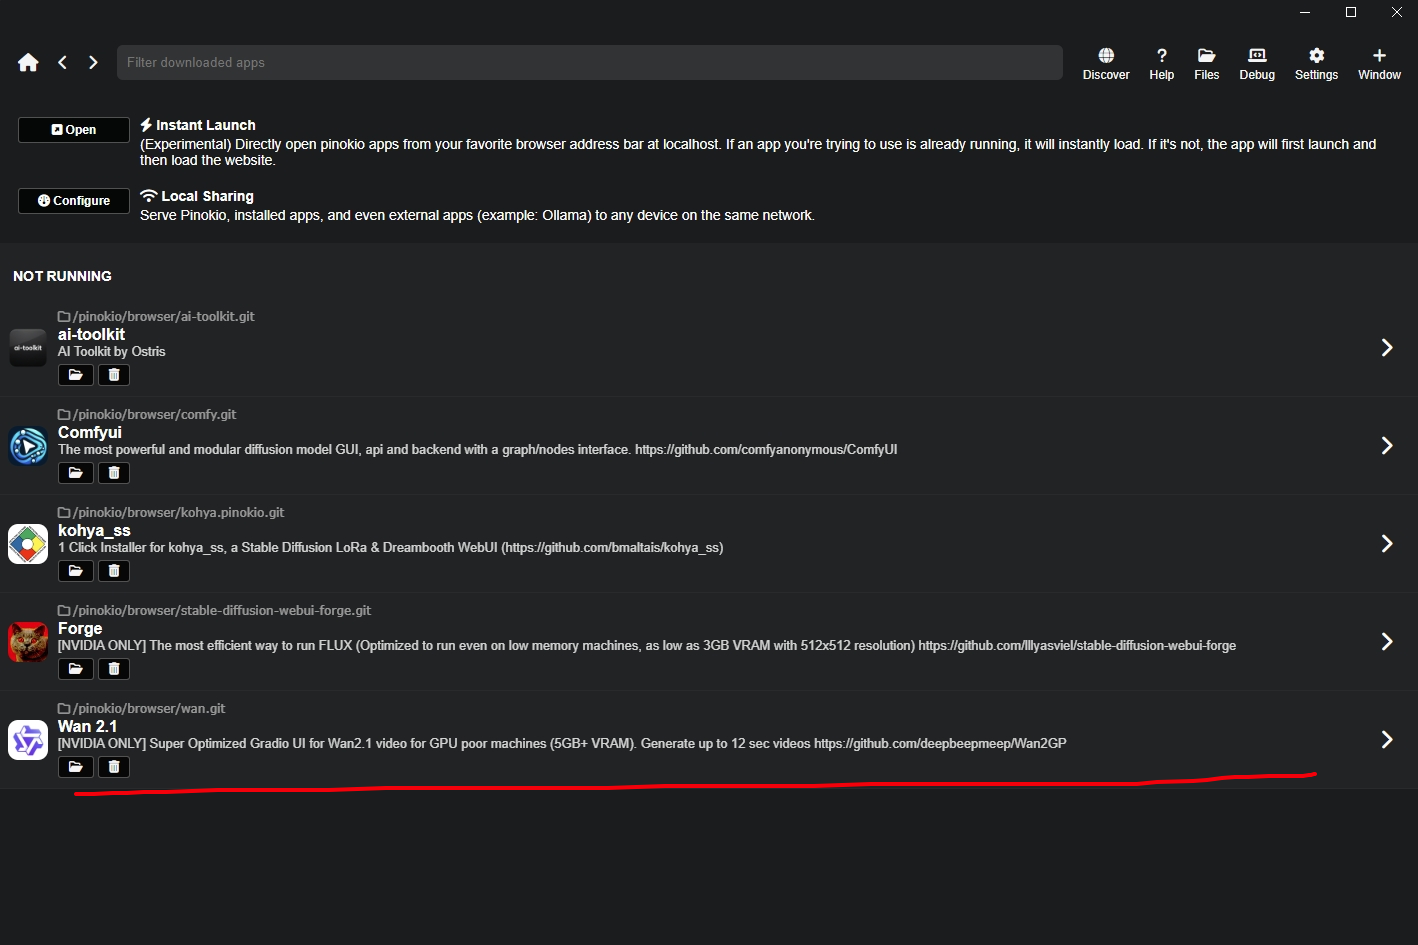Screen dimensions: 1418x945
Task: Open Settings gear
Action: (1316, 63)
